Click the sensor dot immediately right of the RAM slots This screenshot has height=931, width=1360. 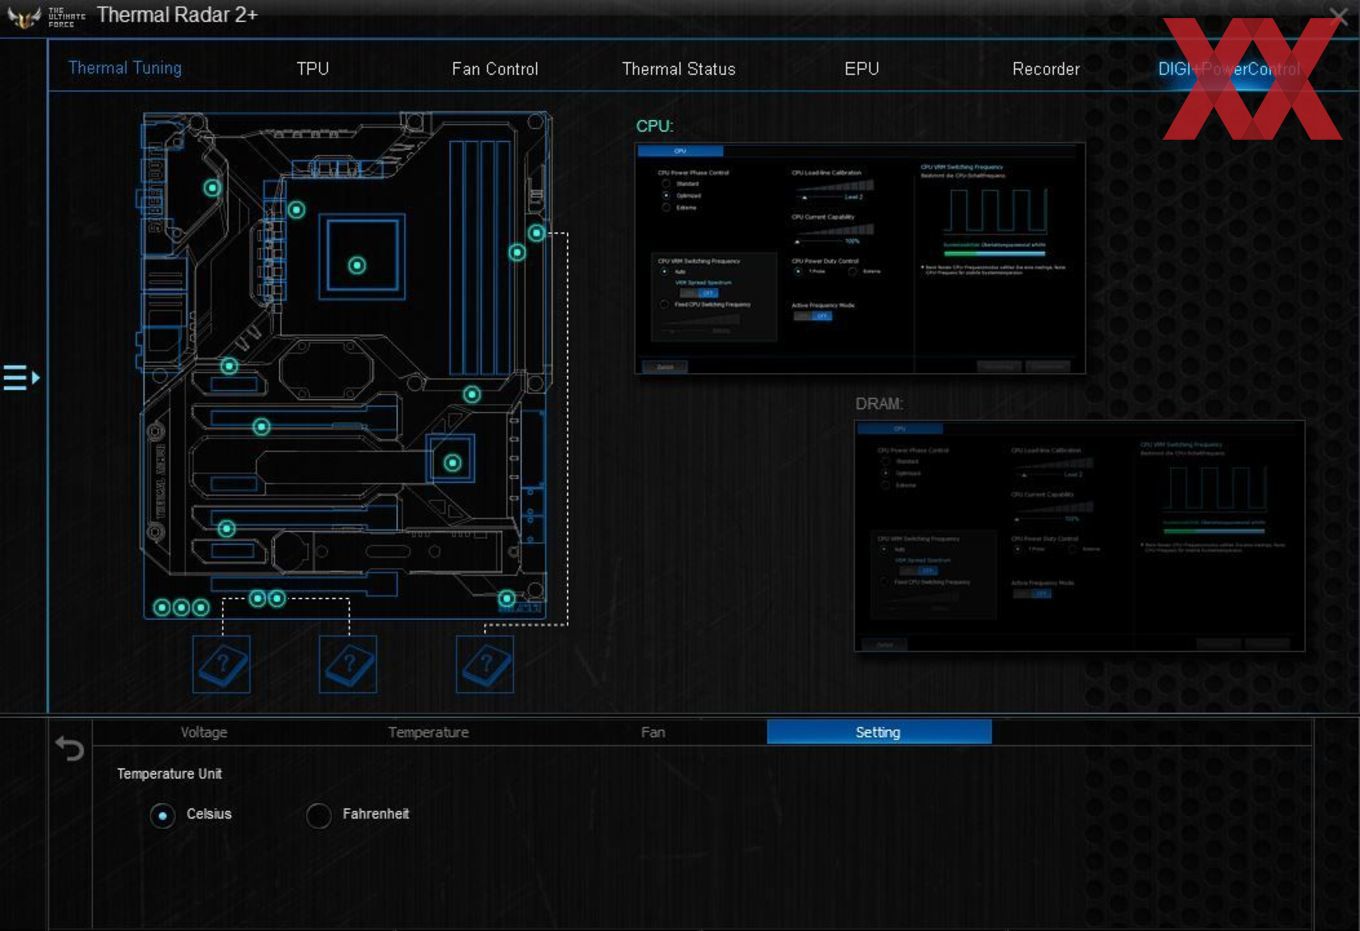(517, 253)
